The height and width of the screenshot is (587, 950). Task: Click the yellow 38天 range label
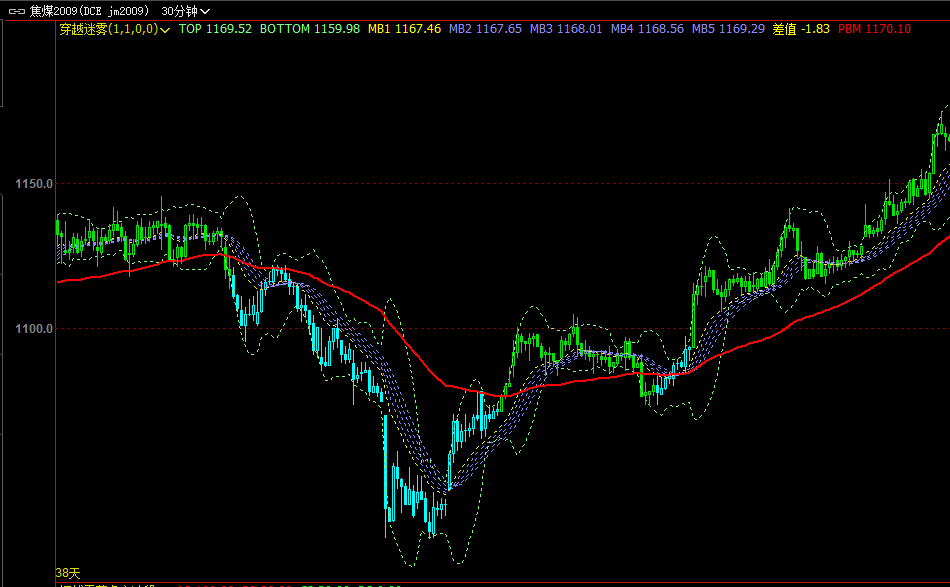click(x=67, y=573)
